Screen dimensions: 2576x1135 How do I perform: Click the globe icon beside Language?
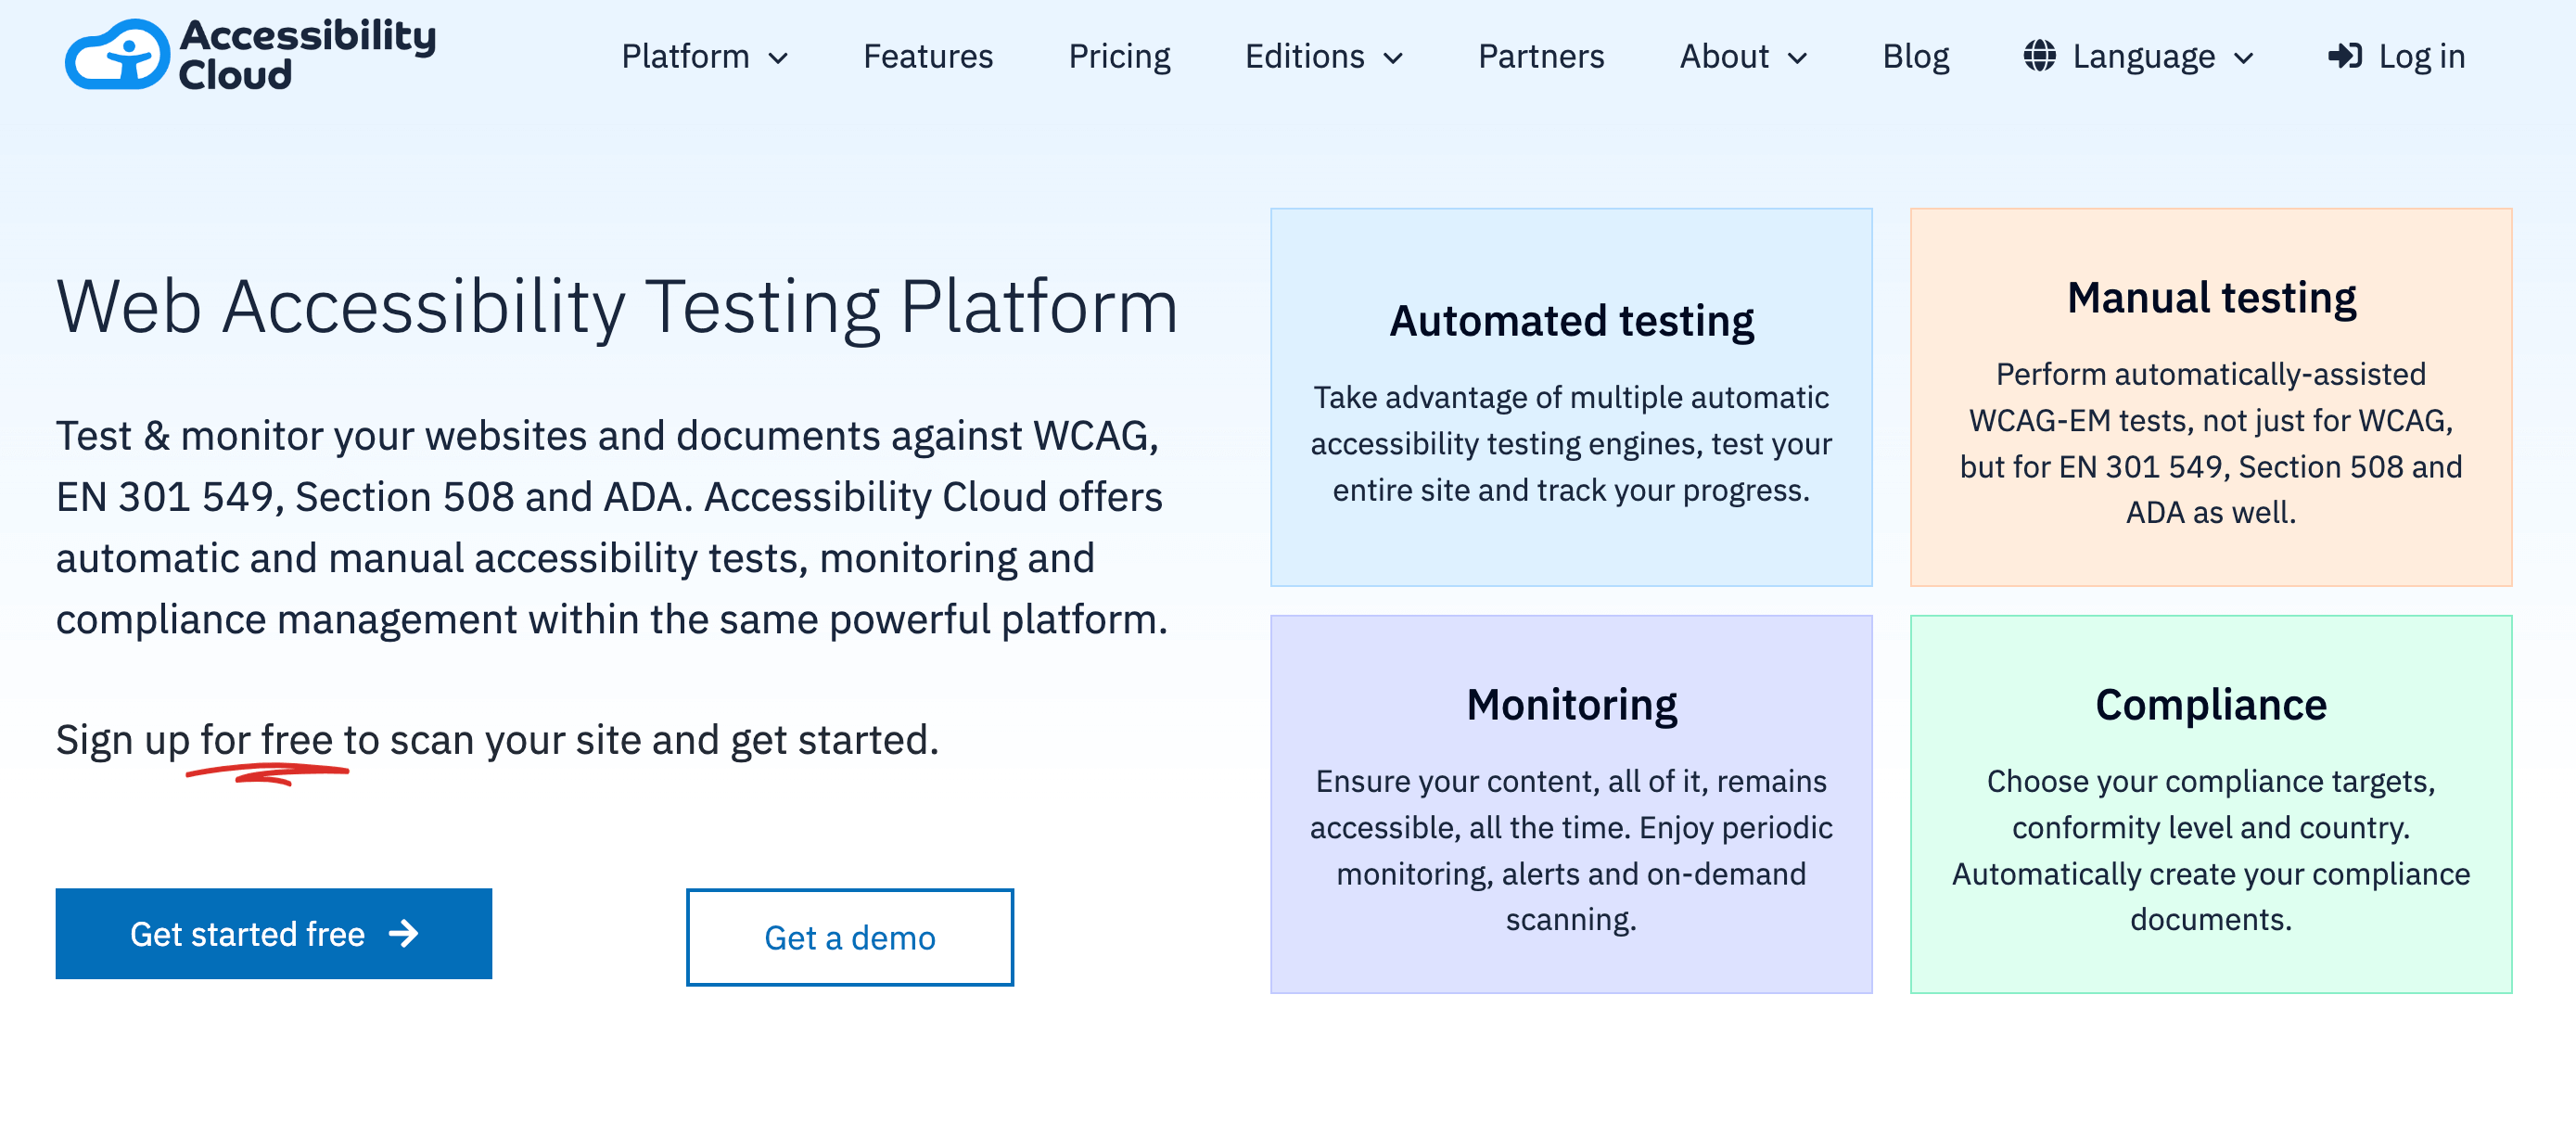(2039, 56)
